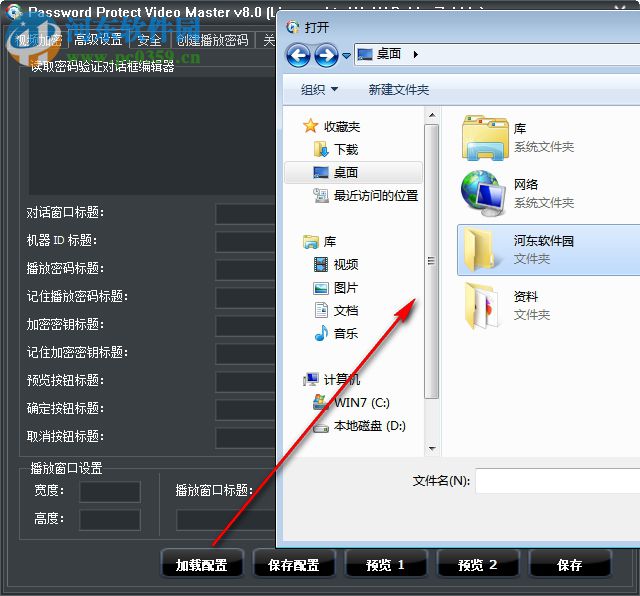Click the Open dialog title bar icon
This screenshot has width=640, height=596.
coord(293,27)
